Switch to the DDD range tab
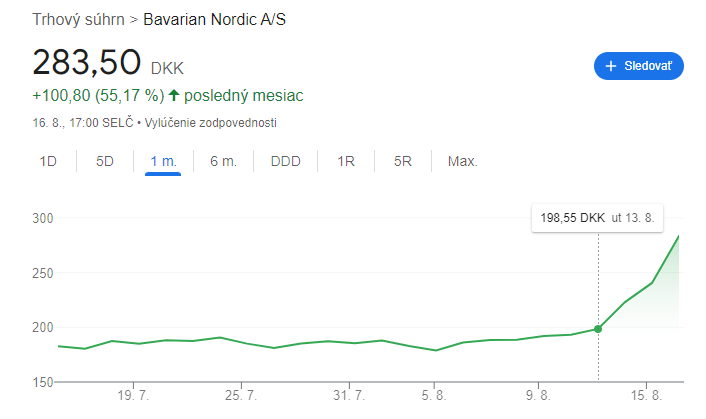 tap(285, 161)
